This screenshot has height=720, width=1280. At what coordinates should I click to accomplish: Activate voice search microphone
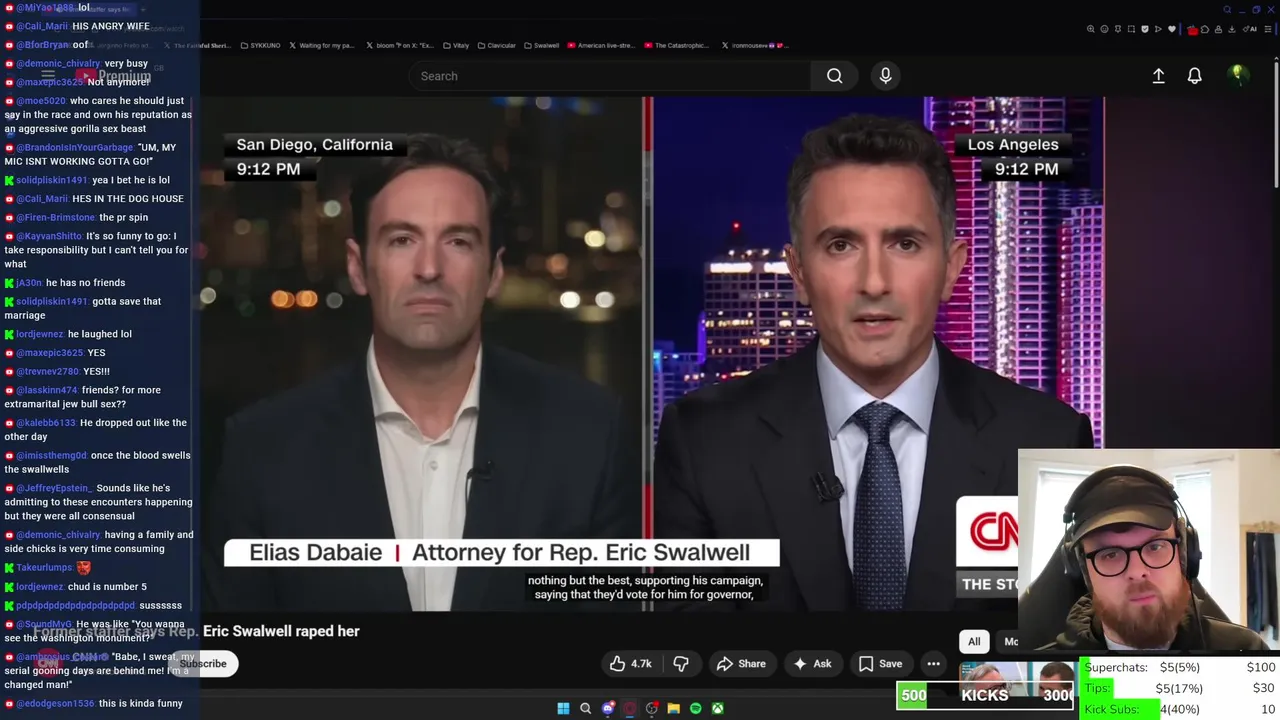(x=885, y=76)
